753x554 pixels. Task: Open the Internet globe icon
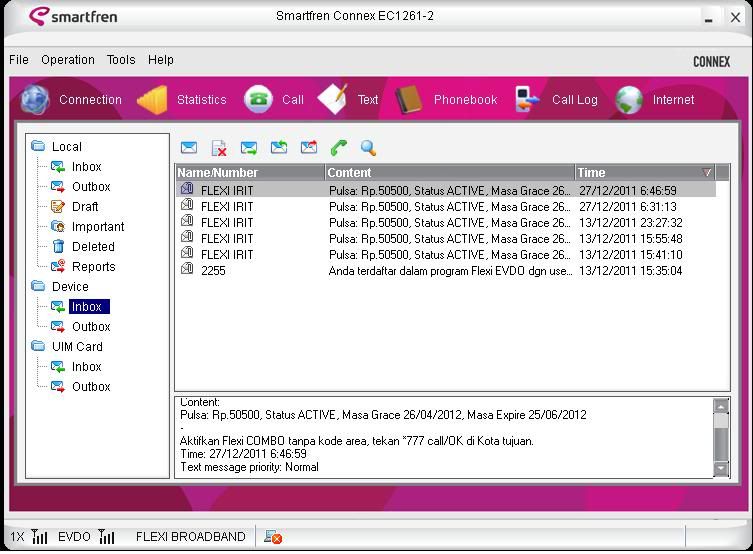coord(629,100)
